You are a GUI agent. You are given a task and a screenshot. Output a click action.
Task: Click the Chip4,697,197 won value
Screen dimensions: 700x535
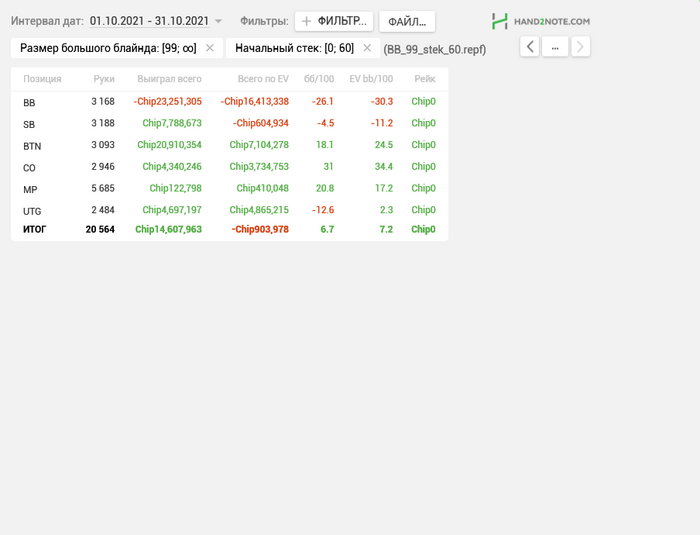(172, 210)
